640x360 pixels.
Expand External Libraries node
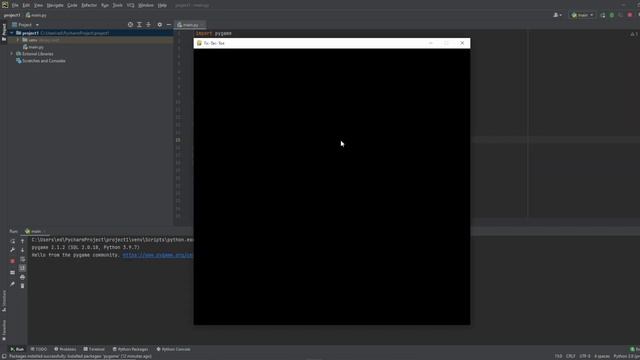coord(12,54)
